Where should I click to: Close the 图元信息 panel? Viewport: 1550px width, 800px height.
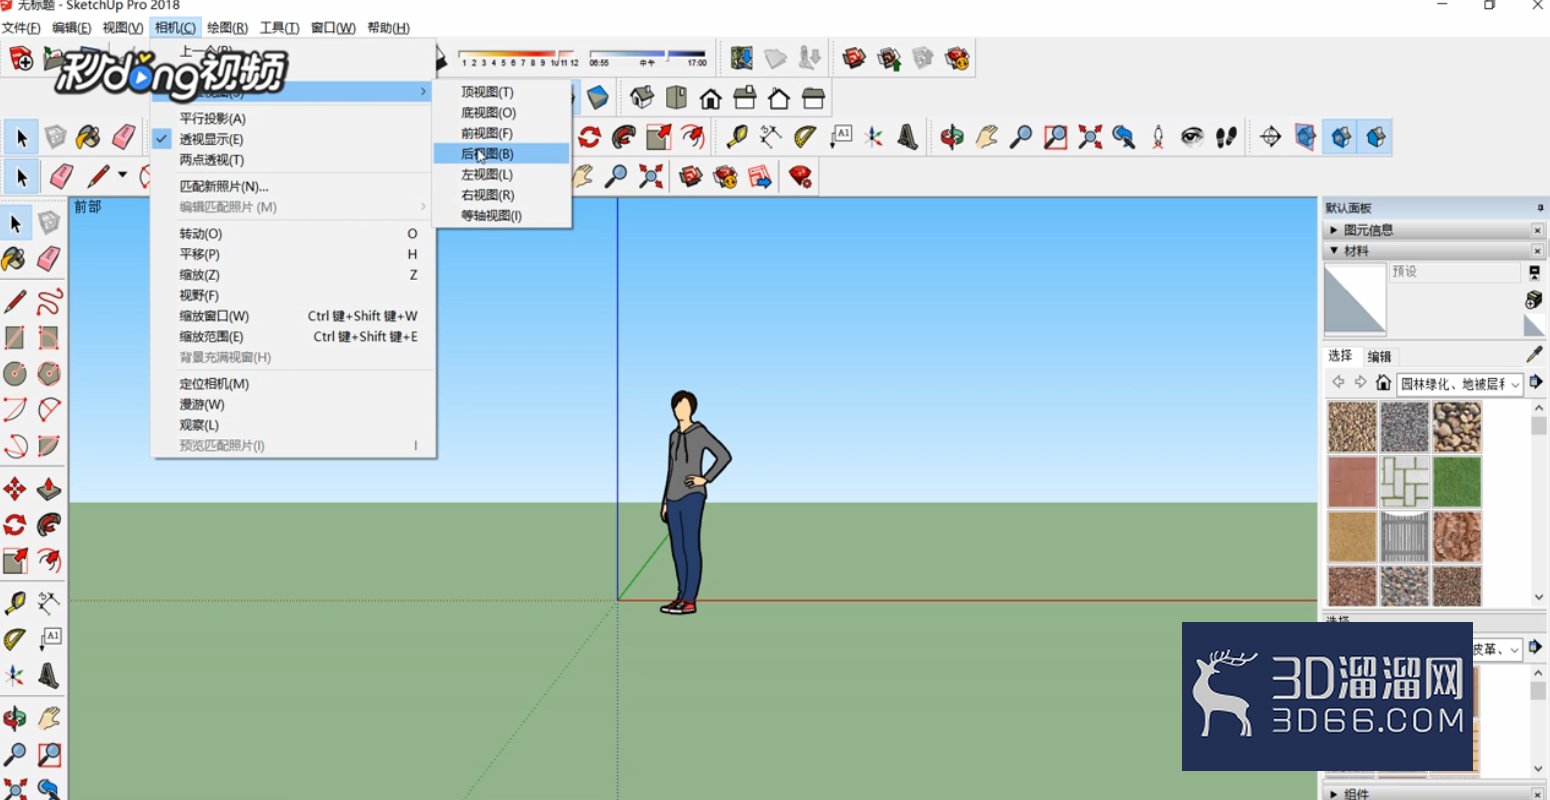click(x=1538, y=231)
